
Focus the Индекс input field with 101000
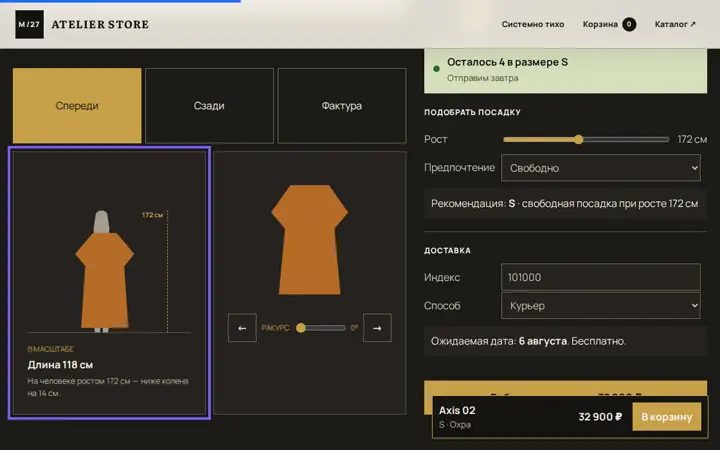[x=601, y=277]
